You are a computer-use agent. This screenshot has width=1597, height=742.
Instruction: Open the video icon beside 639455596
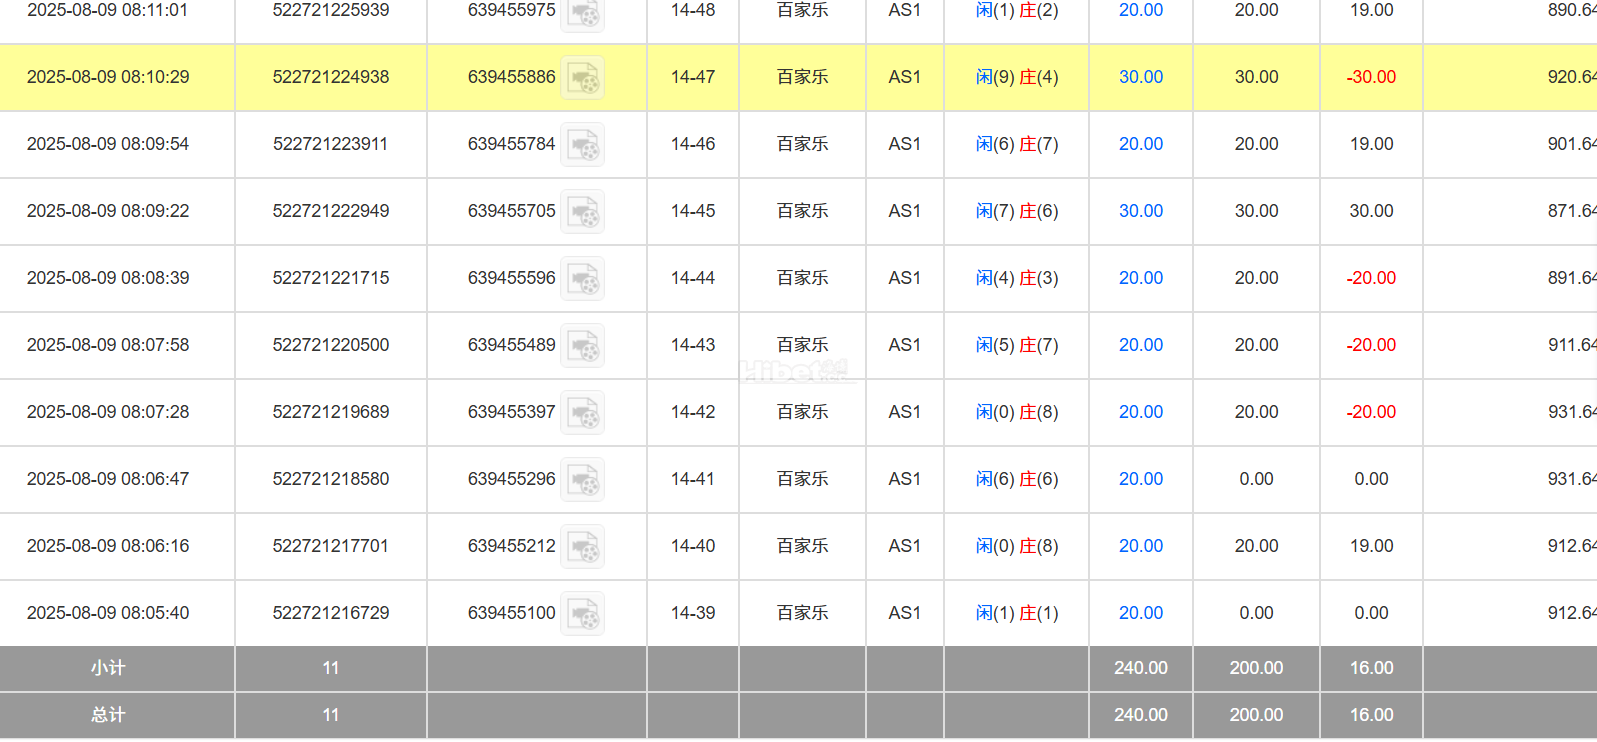(582, 279)
